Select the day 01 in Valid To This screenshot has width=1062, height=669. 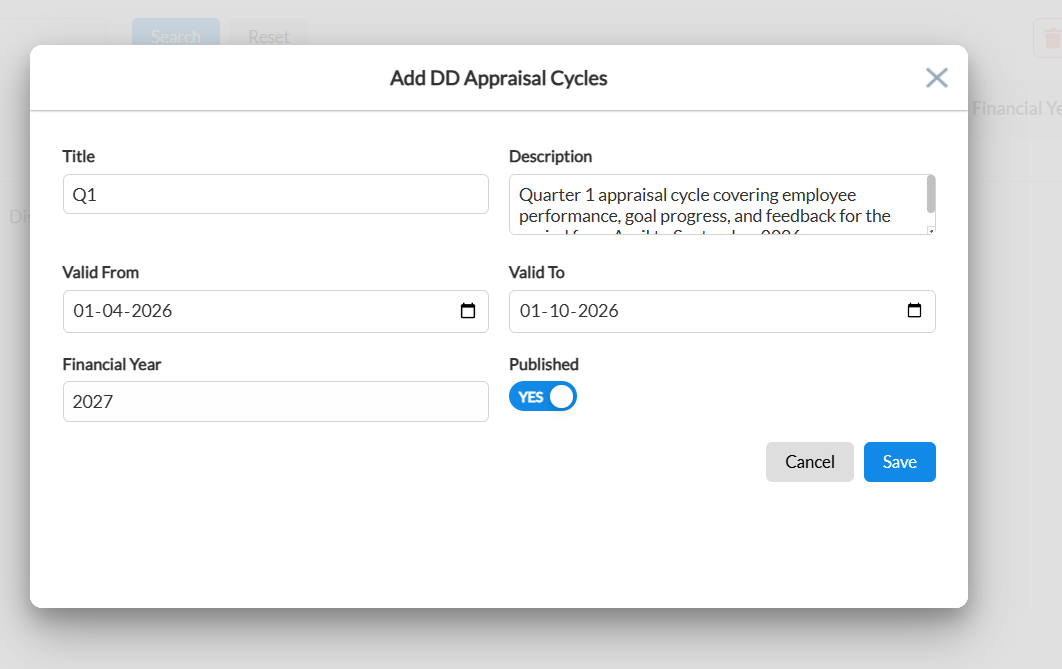530,311
